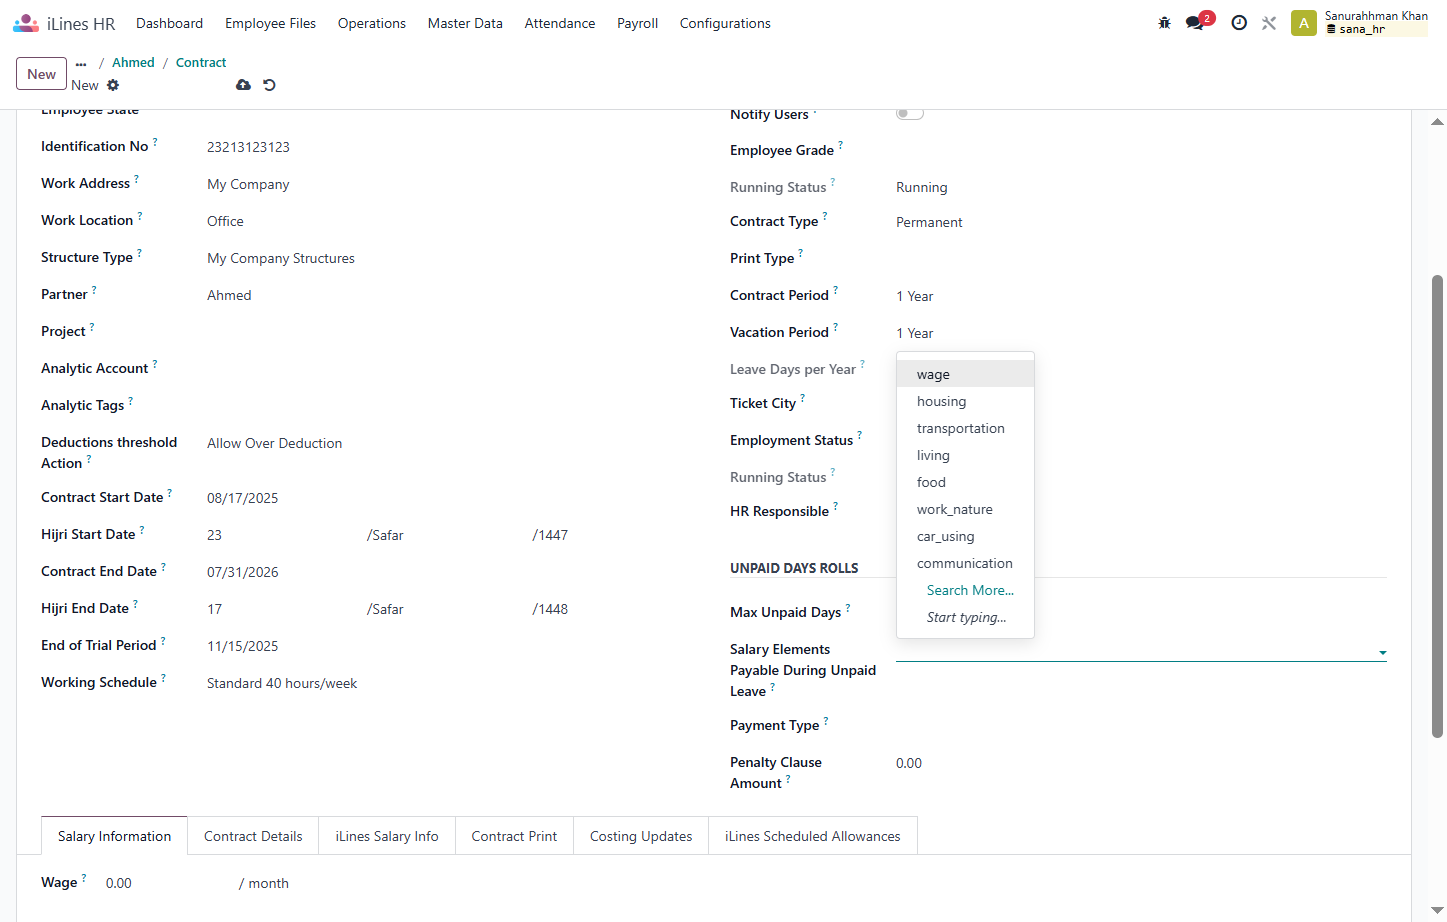The image size is (1447, 922).
Task: Select housing from the dropdown list
Action: (965, 401)
